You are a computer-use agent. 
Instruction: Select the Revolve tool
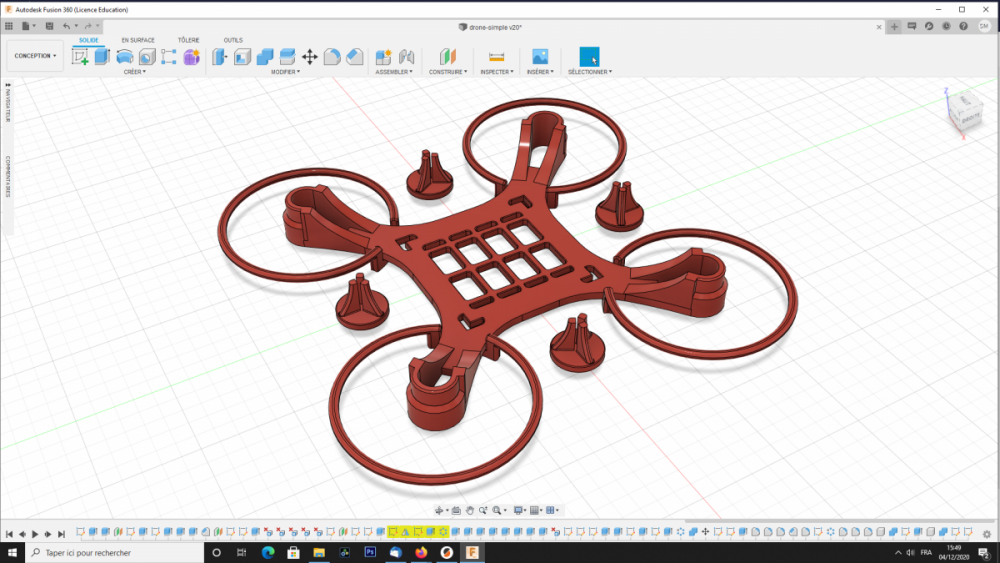[124, 57]
